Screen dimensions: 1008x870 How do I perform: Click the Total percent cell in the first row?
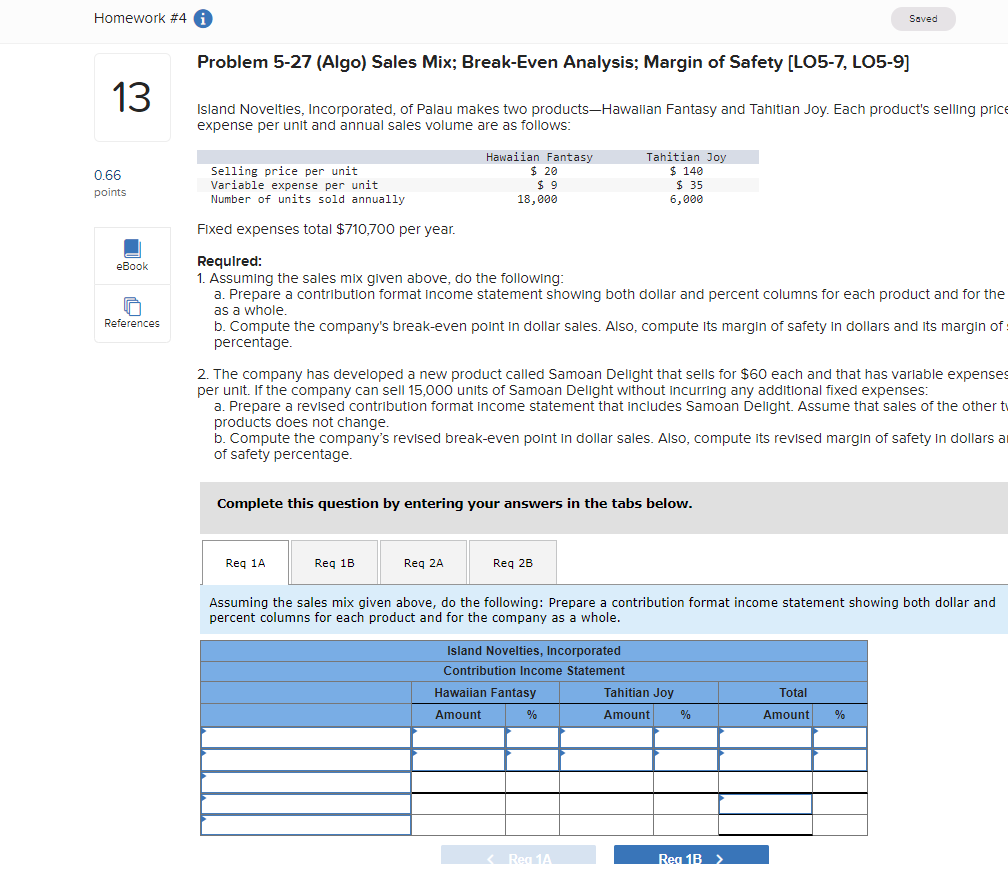pyautogui.click(x=840, y=737)
